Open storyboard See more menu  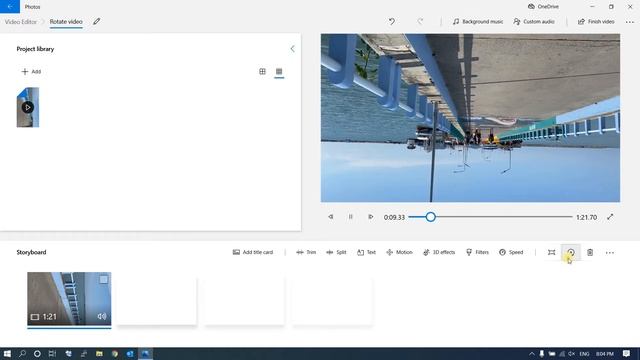pyautogui.click(x=609, y=253)
